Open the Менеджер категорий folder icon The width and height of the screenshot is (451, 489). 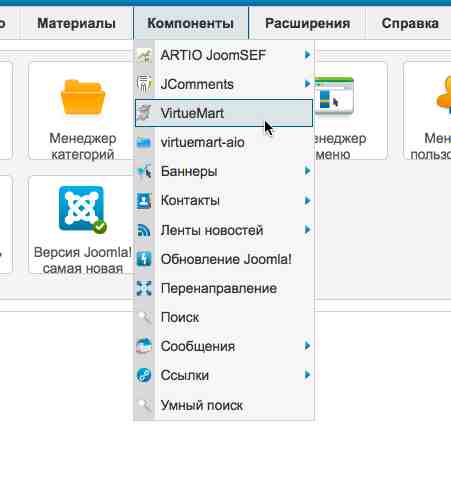tap(83, 97)
